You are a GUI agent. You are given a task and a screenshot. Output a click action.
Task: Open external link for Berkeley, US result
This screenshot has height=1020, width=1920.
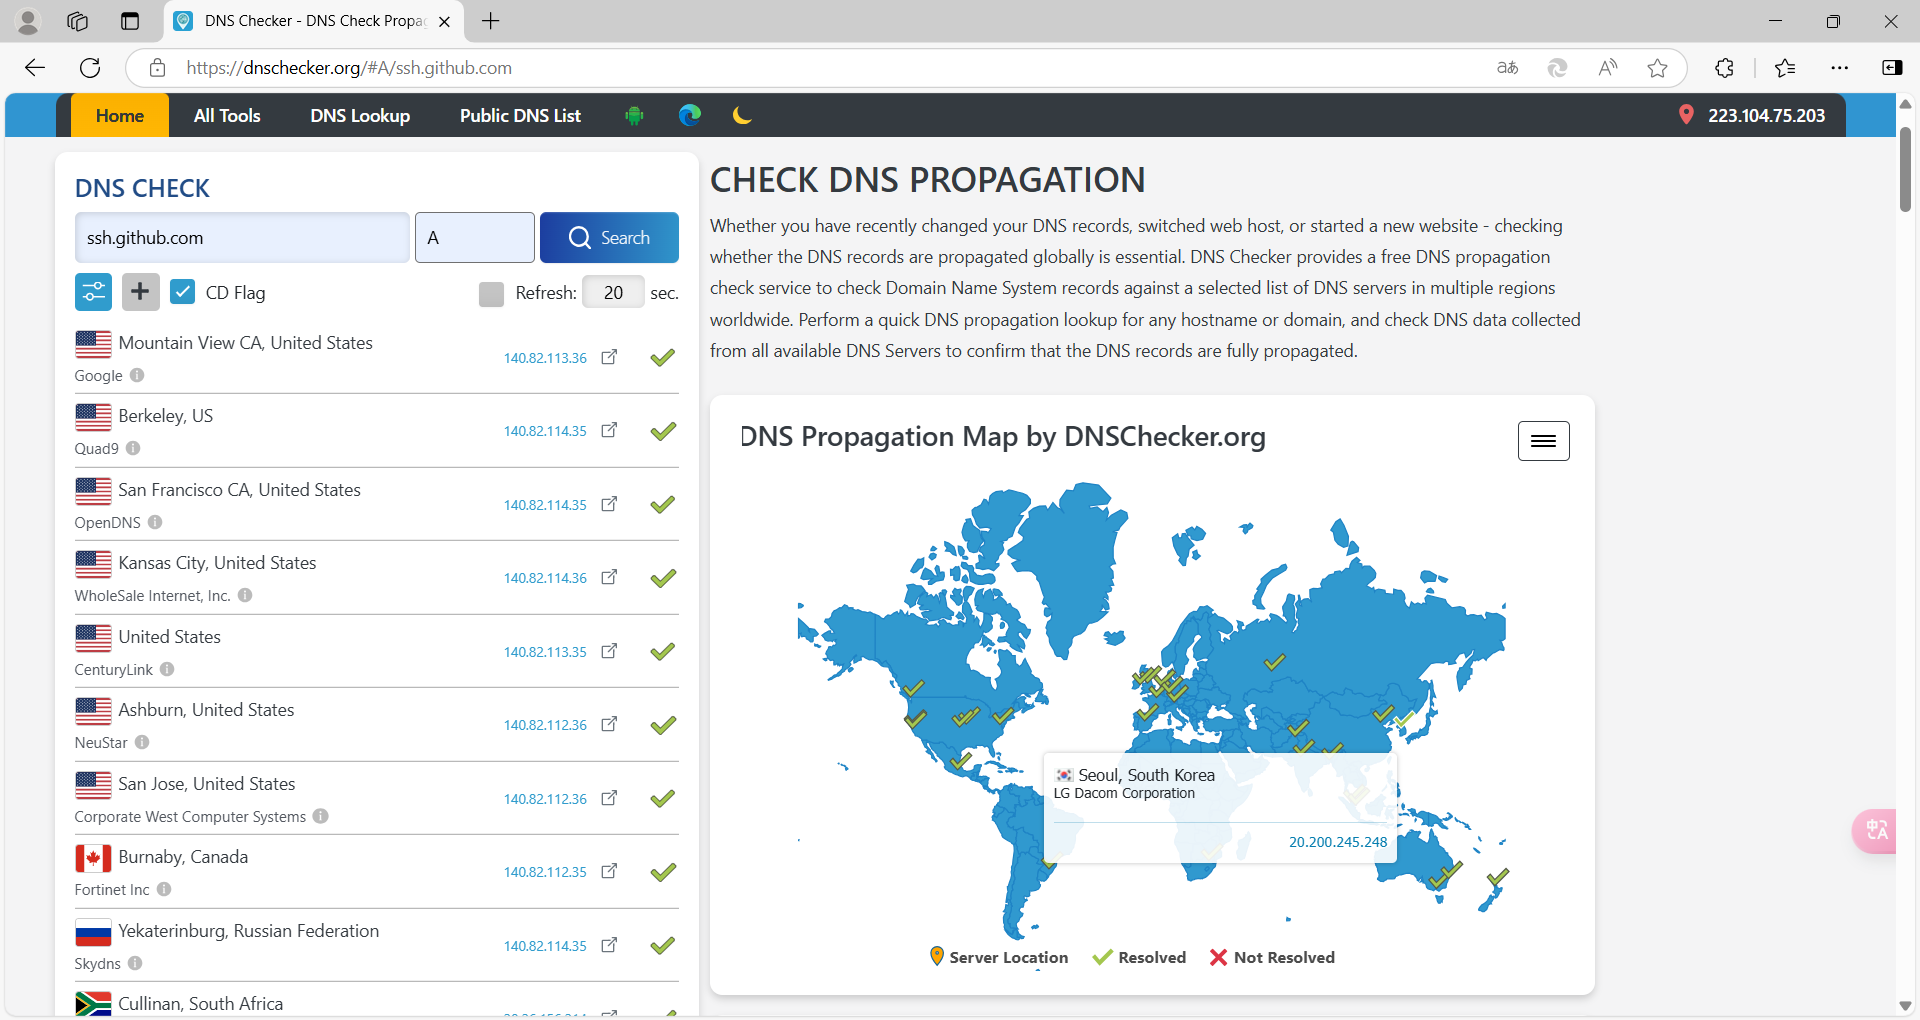coord(609,430)
